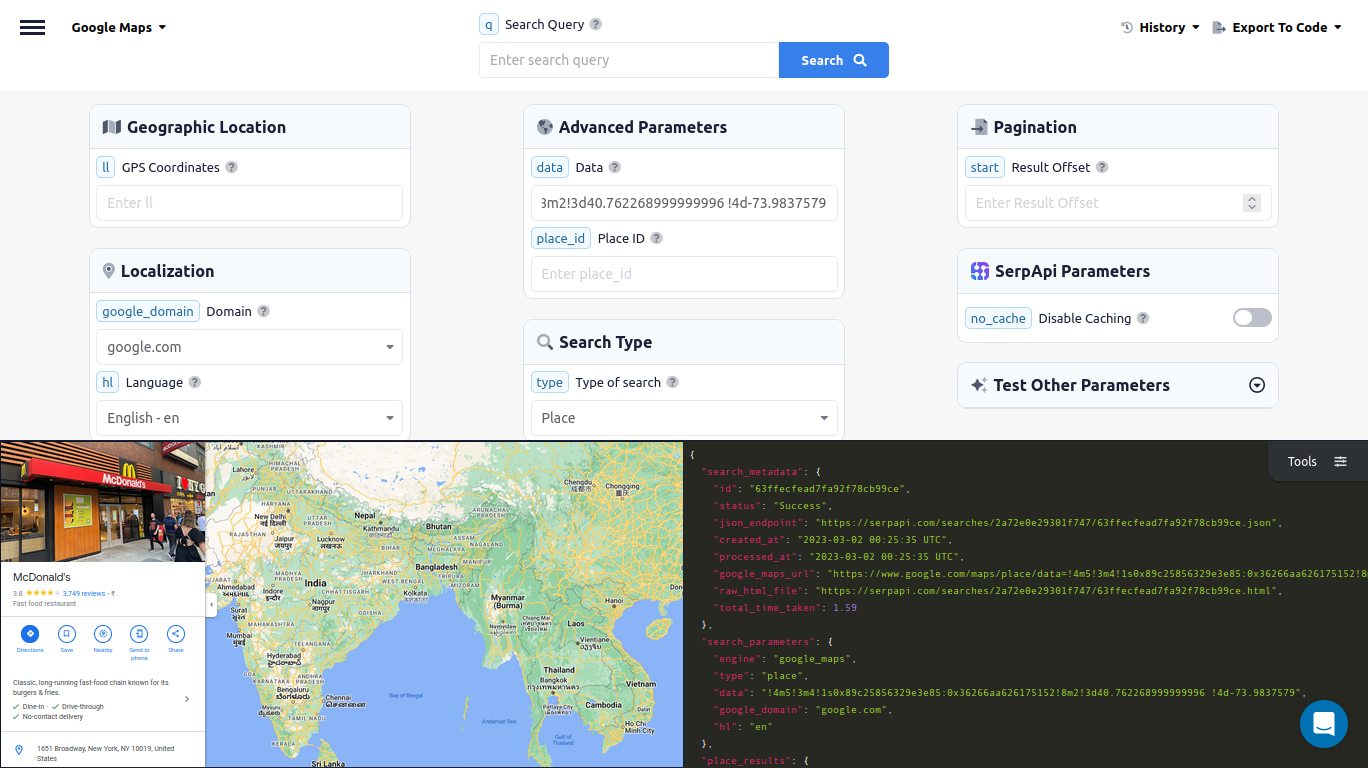Open the Tools panel button
This screenshot has height=768, width=1368.
pyautogui.click(x=1318, y=461)
